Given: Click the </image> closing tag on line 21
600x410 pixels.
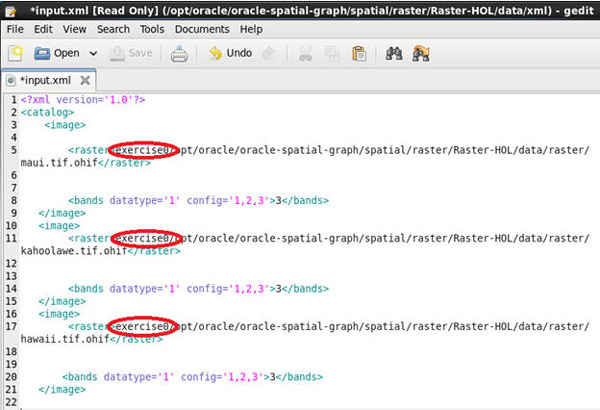Looking at the screenshot, I should pyautogui.click(x=62, y=390).
